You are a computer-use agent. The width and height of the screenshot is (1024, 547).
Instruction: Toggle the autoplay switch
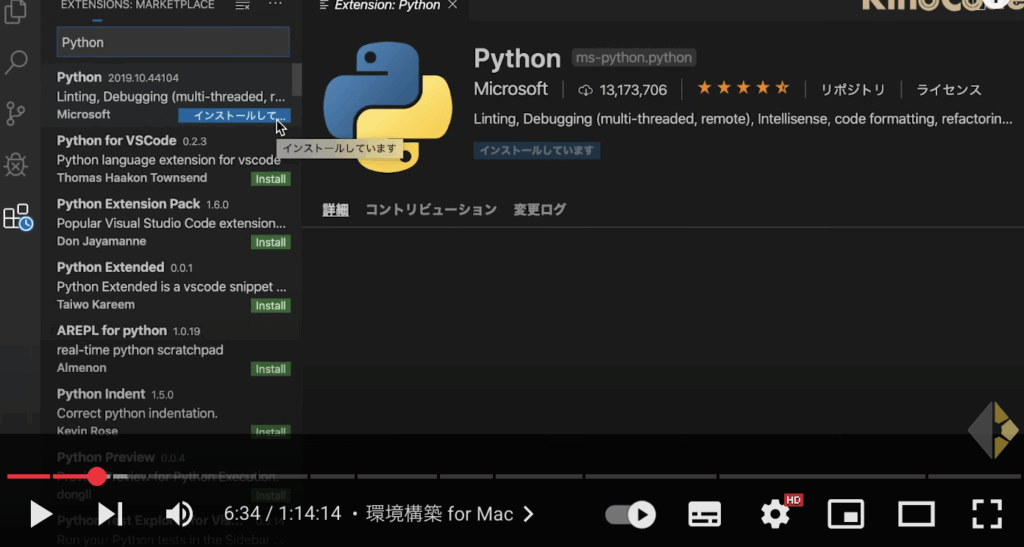(631, 514)
